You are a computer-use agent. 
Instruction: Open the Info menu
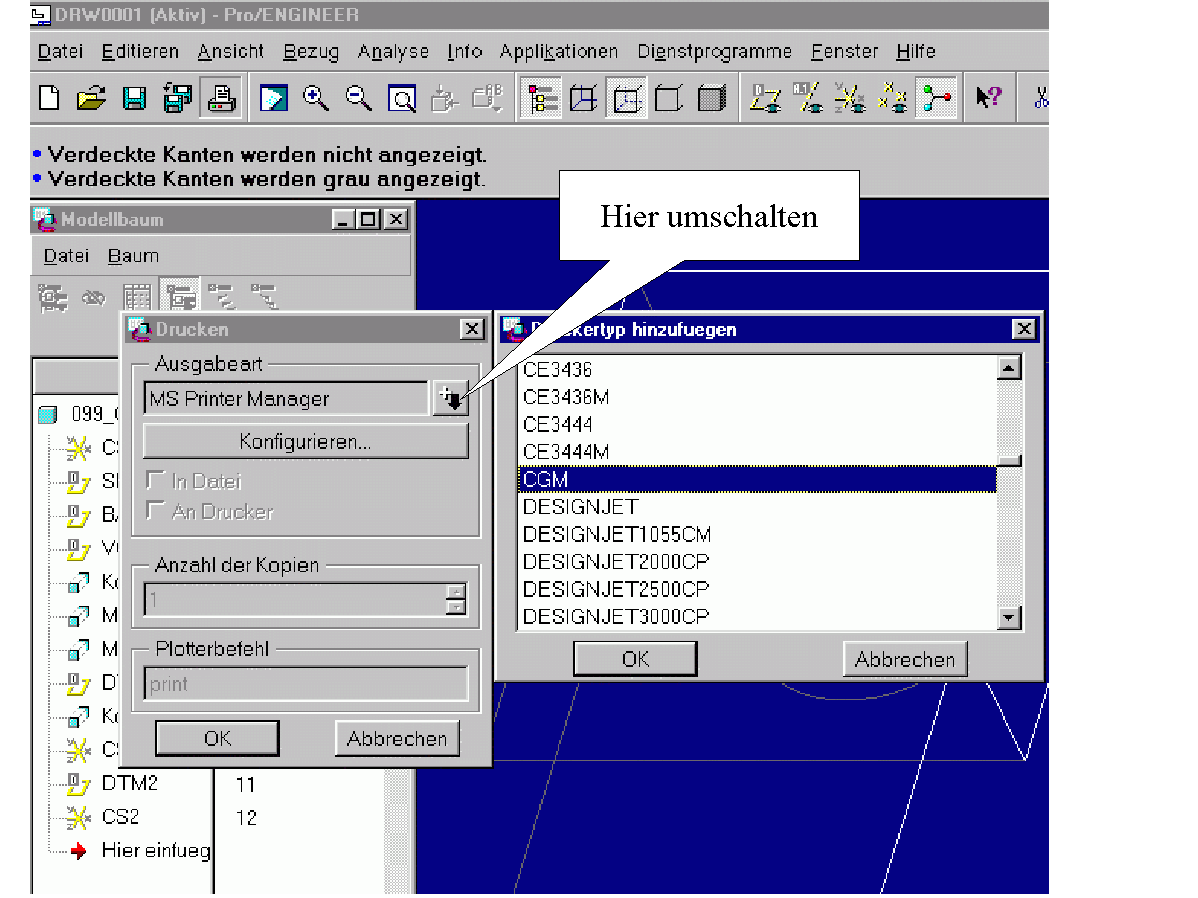coord(465,51)
